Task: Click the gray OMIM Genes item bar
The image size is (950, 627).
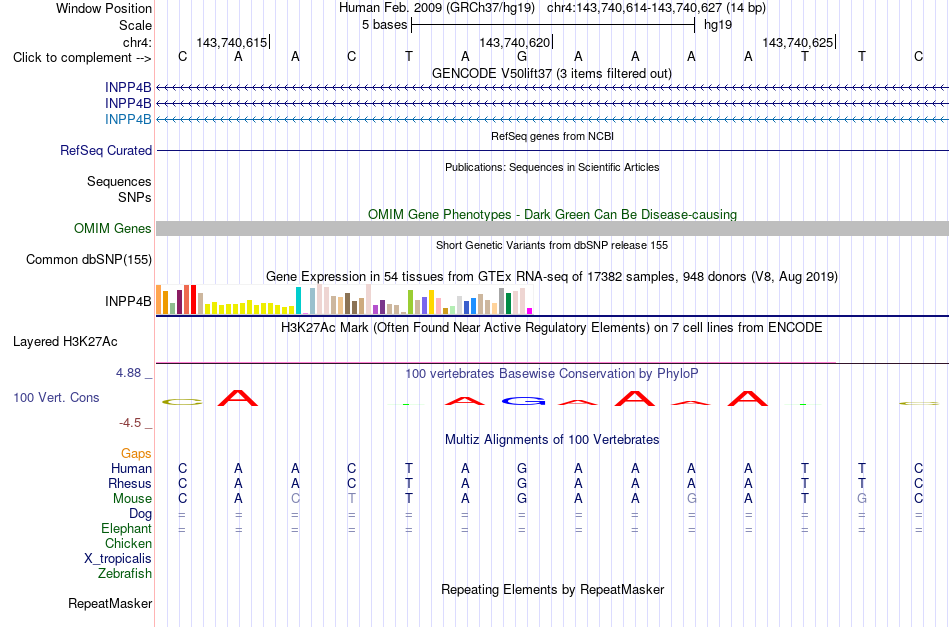Action: pyautogui.click(x=552, y=228)
